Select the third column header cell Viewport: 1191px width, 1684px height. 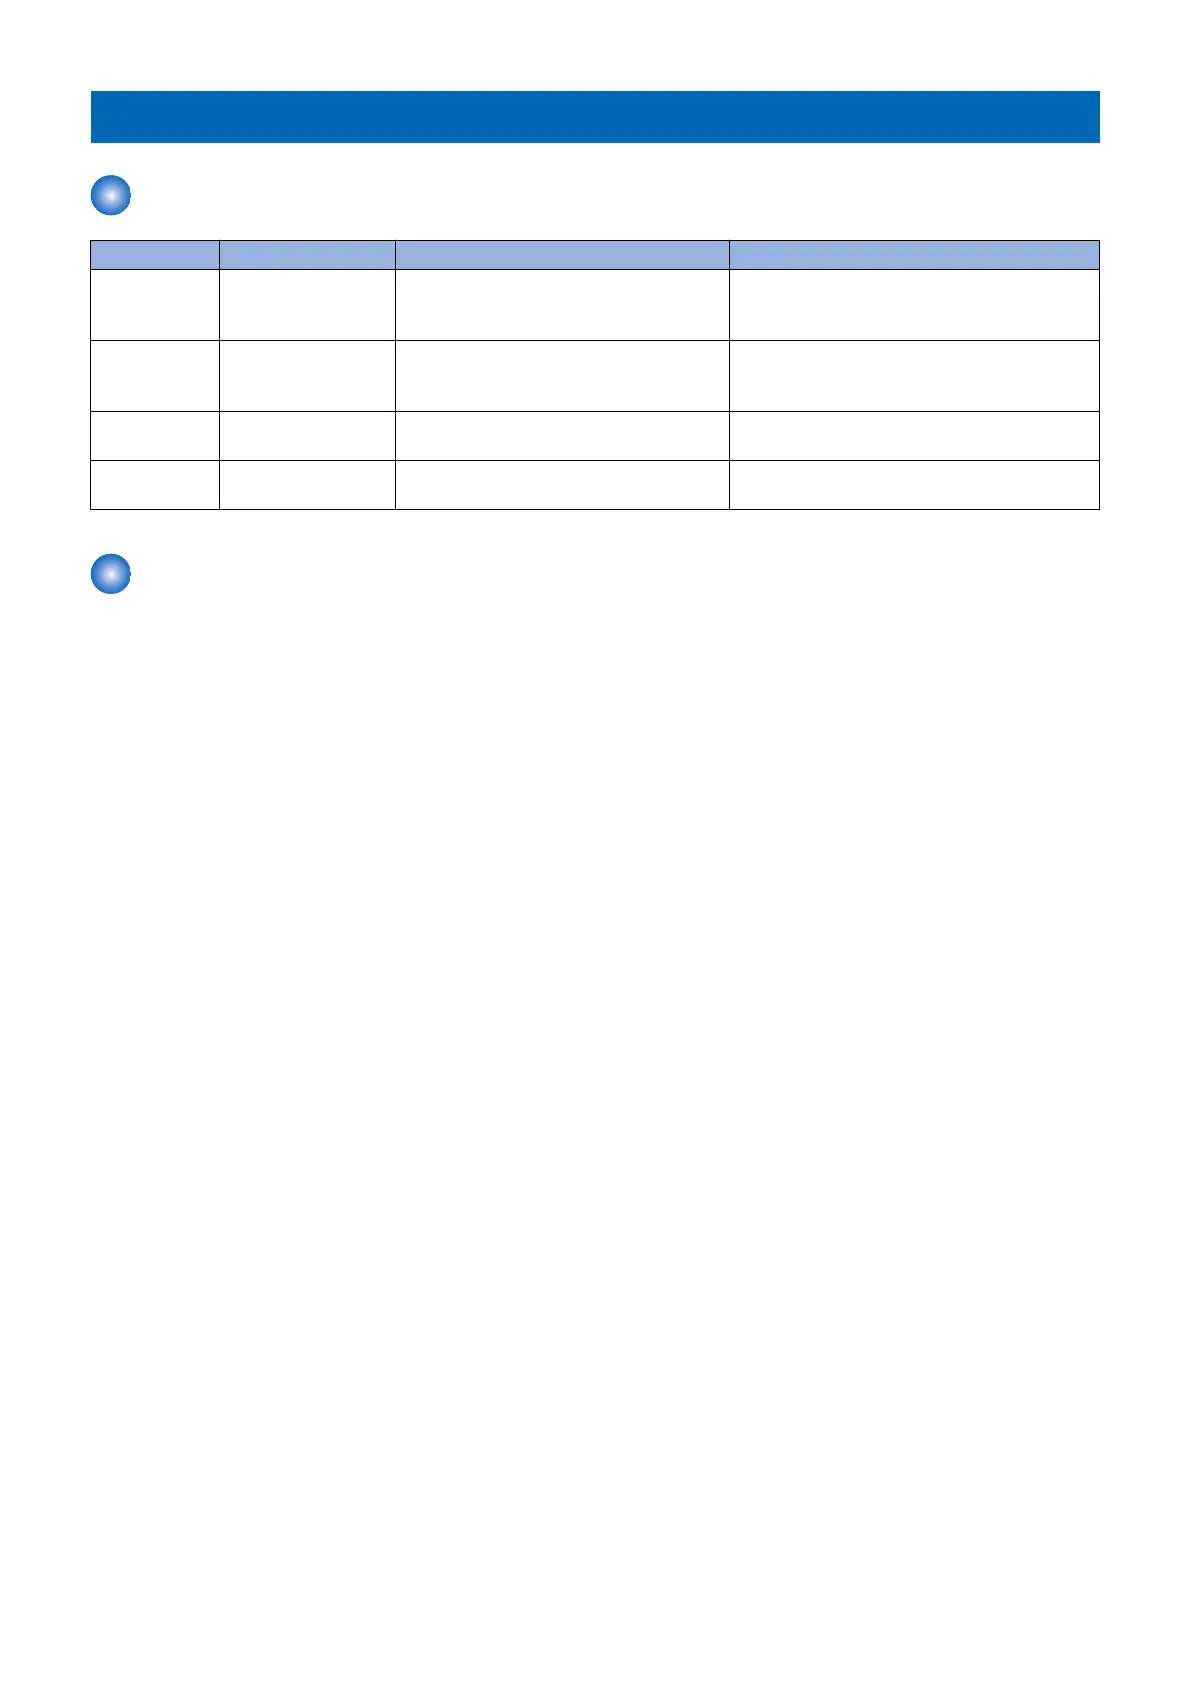(x=562, y=255)
